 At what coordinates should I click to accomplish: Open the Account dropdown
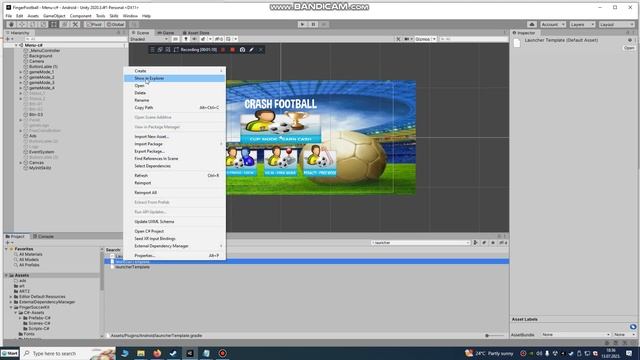click(553, 24)
